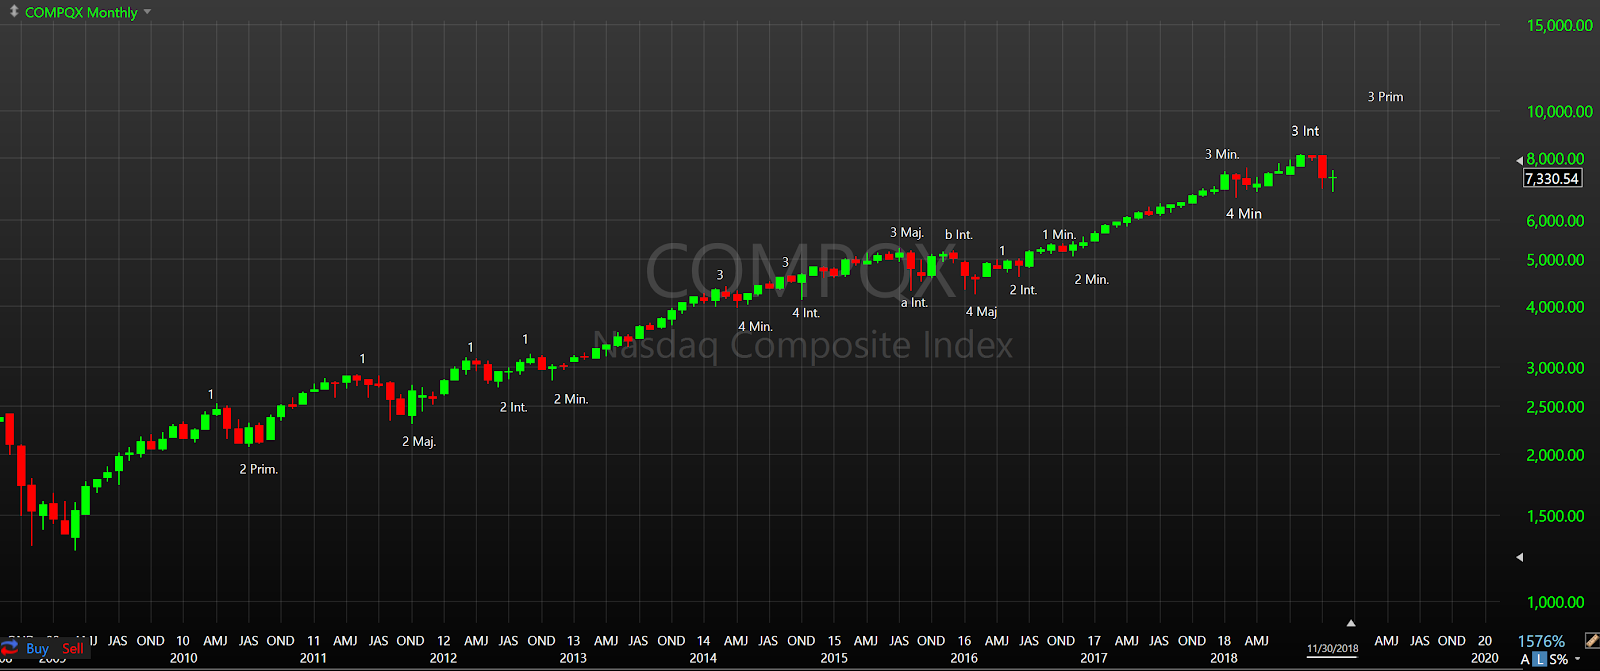Click the 15,000.00 price axis label
Screen dimensions: 1600x671
click(1559, 26)
